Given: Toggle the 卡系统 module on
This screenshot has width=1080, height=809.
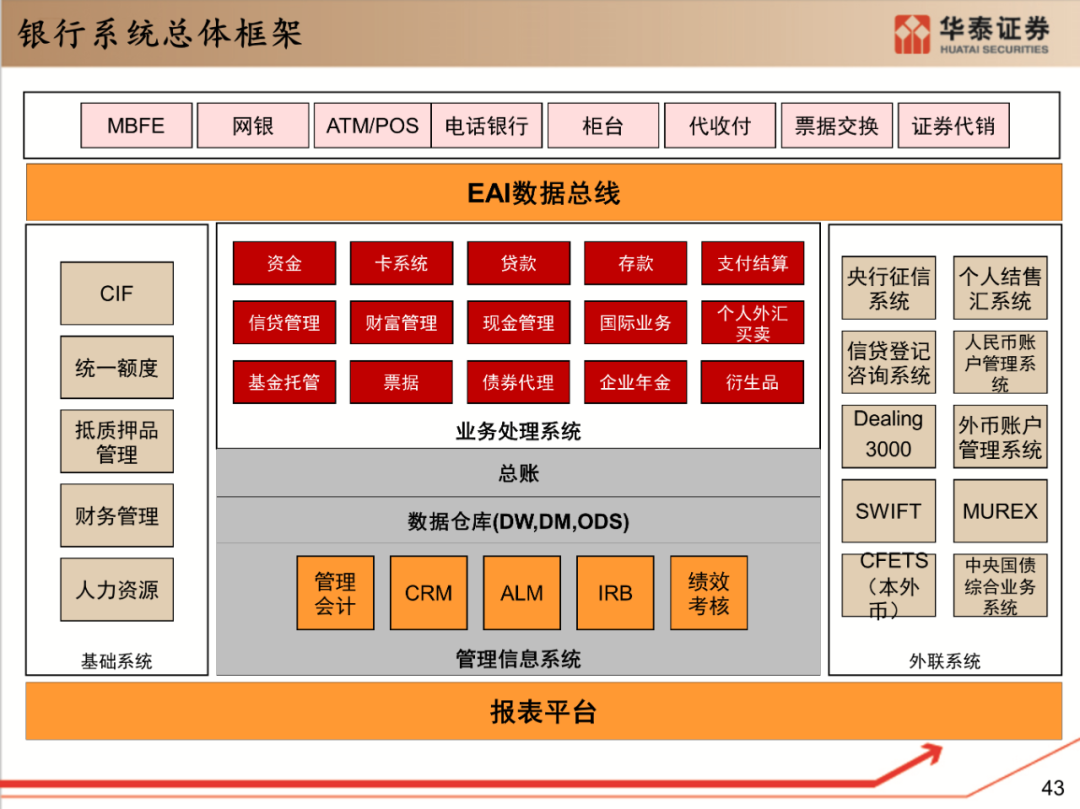Looking at the screenshot, I should pos(401,263).
